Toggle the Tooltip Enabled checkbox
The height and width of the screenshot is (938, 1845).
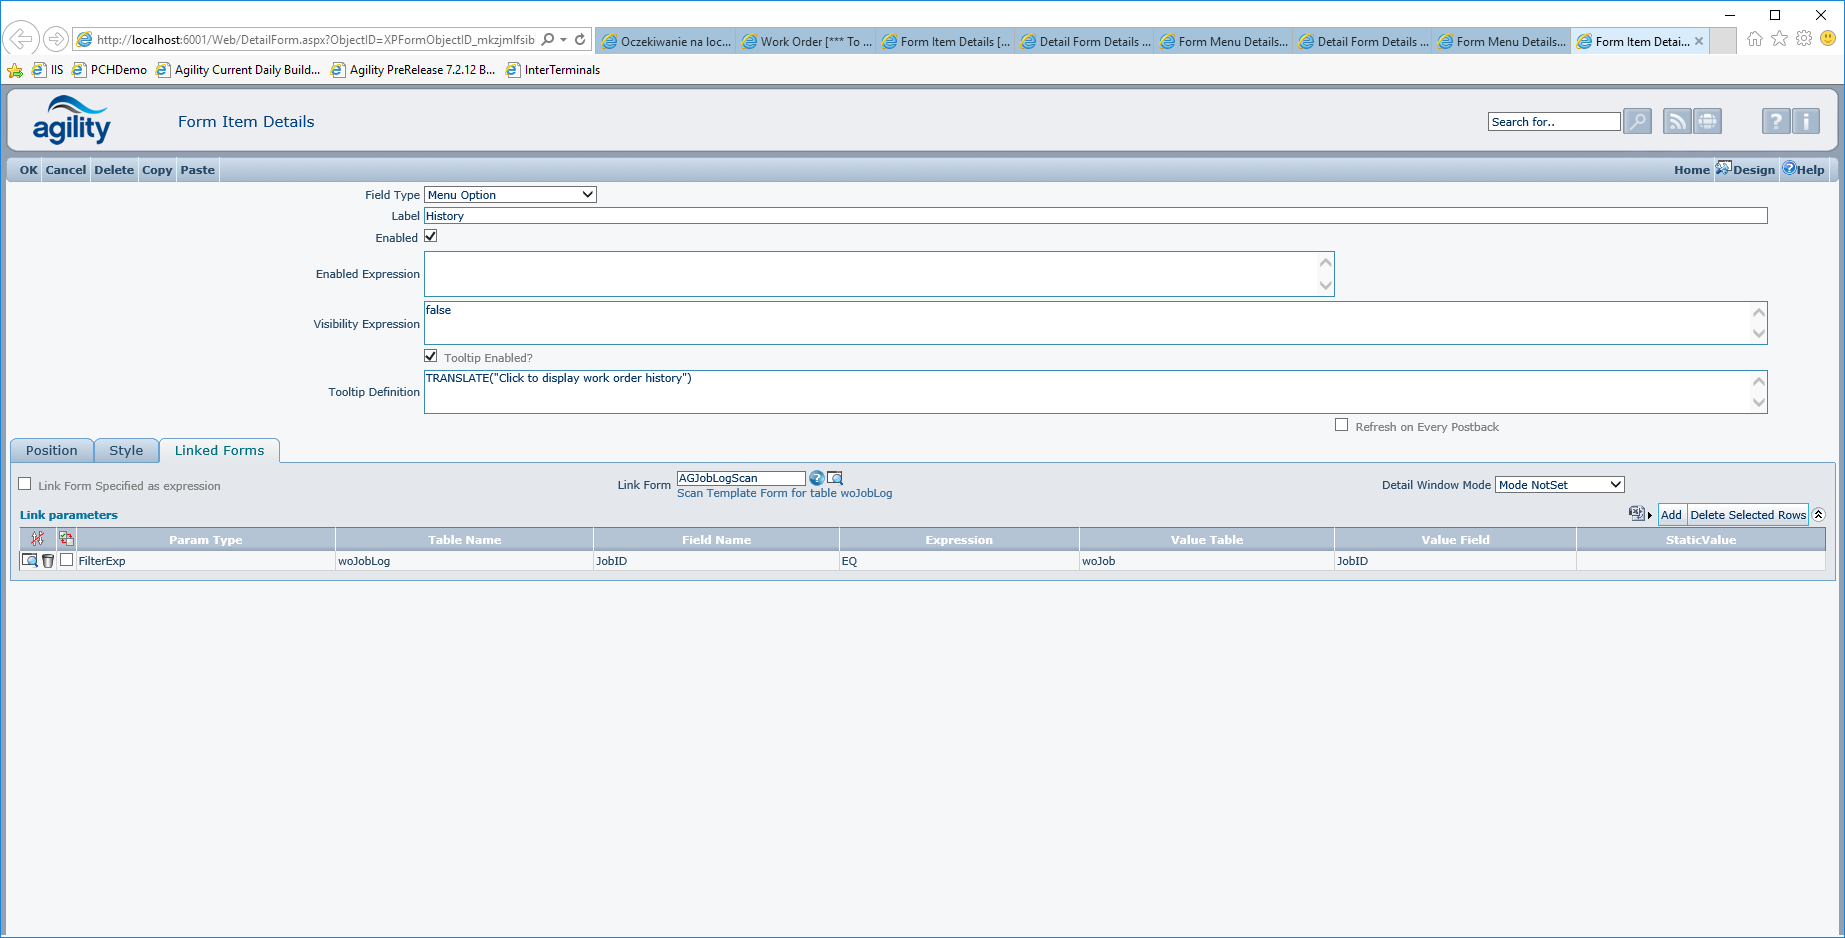[x=431, y=357]
